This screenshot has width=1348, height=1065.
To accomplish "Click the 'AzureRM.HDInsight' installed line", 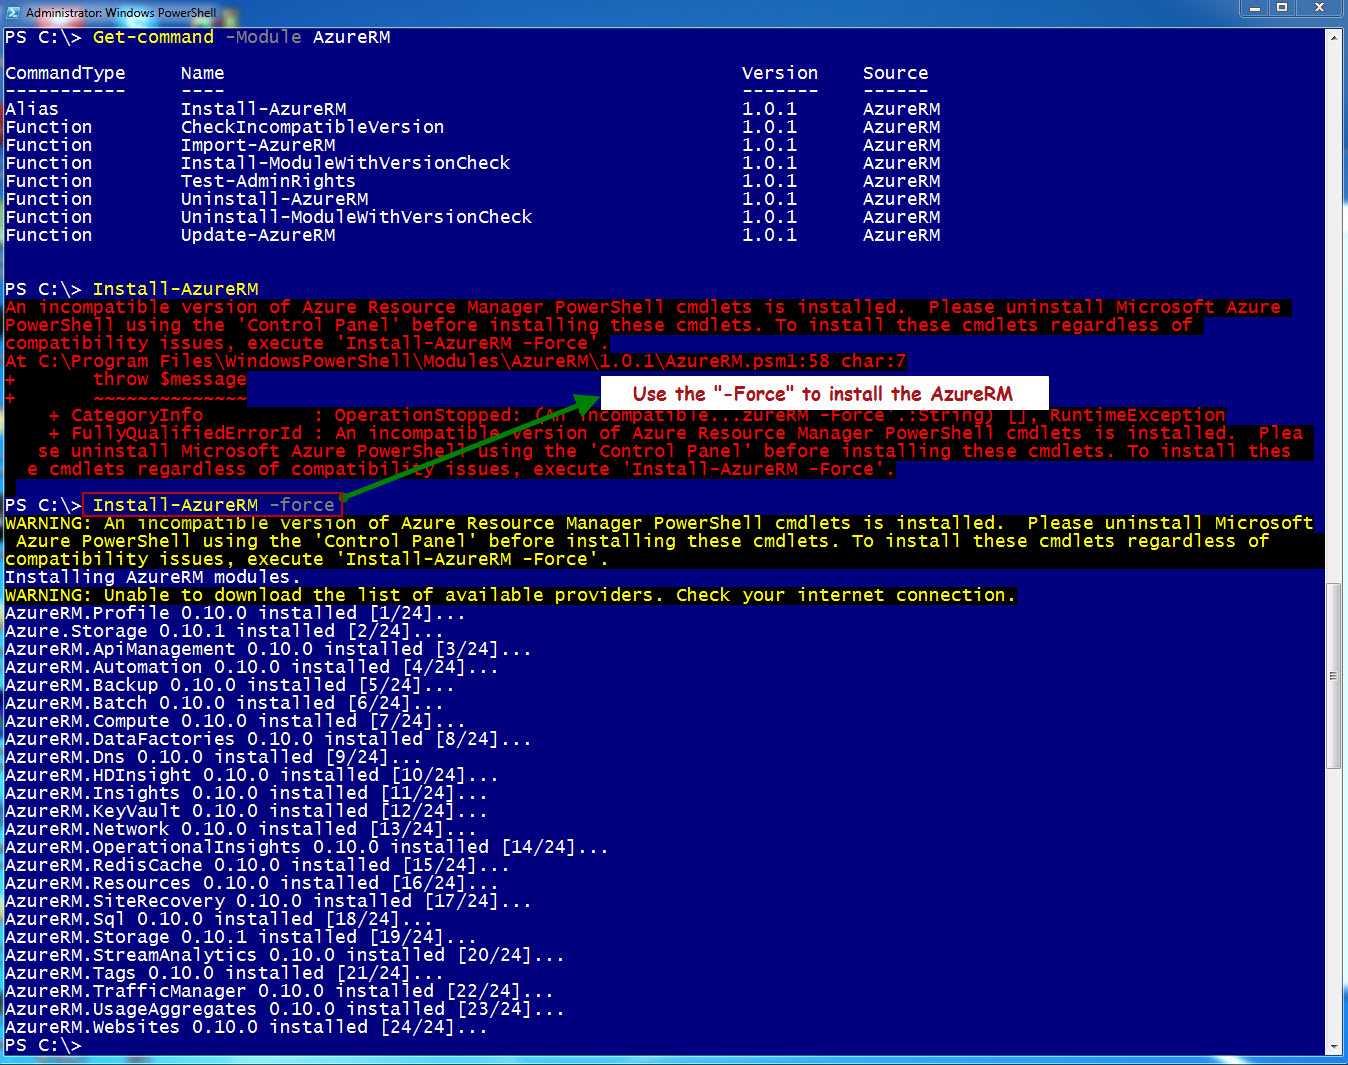I will coord(251,775).
